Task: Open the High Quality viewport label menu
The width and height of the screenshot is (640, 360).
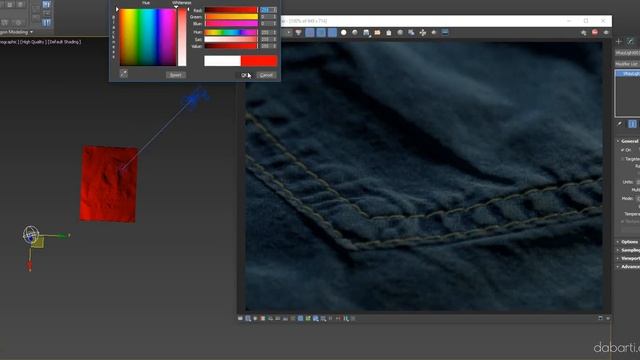Action: [32, 42]
